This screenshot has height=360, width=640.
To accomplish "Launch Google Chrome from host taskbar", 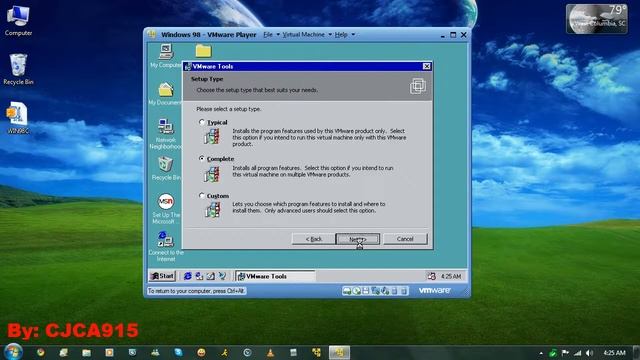I will [40, 352].
